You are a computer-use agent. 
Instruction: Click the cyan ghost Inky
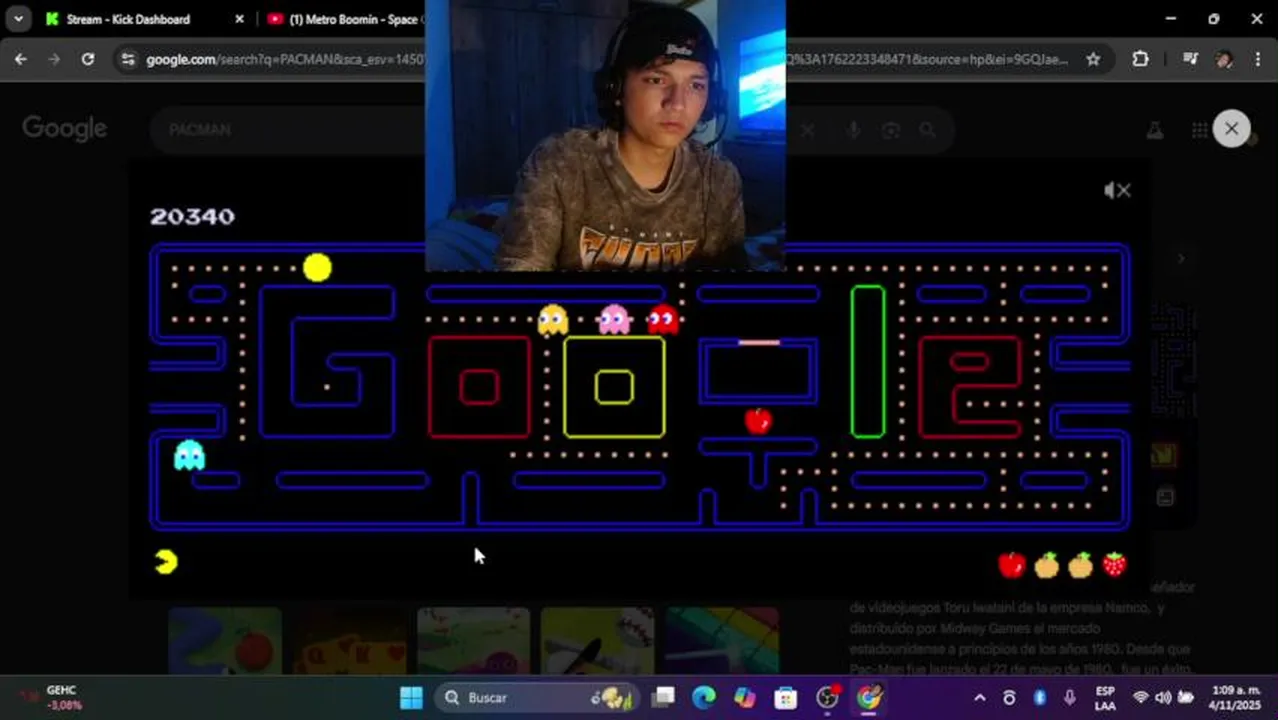(x=189, y=455)
